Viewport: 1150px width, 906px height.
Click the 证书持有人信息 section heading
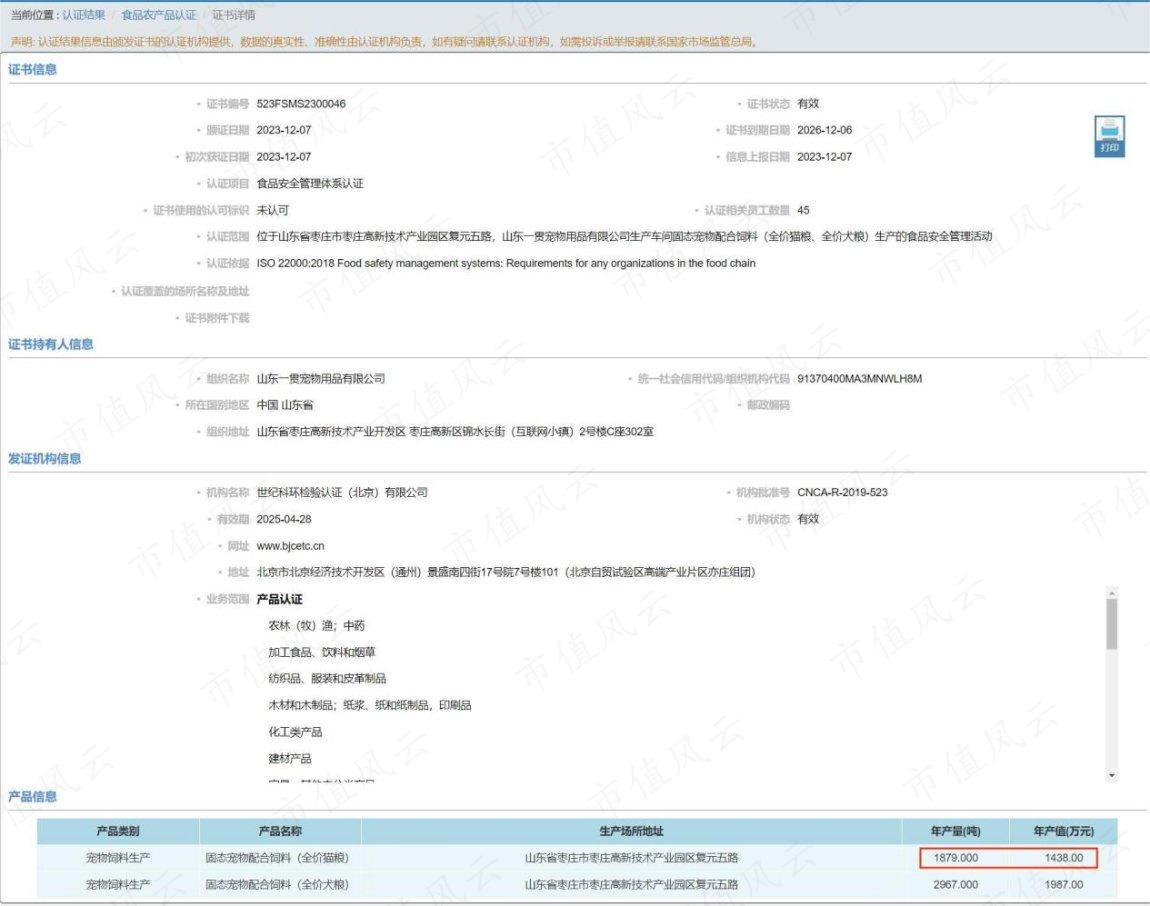pos(51,344)
